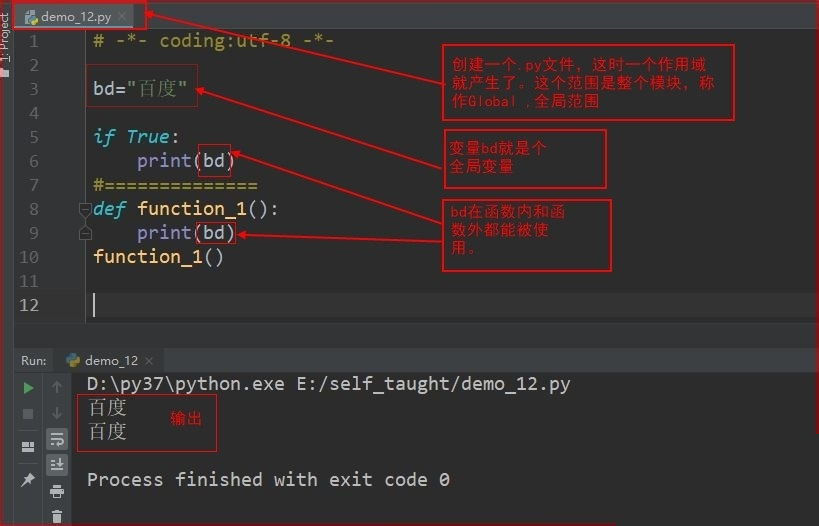
Task: Click the print output printer icon
Action: tap(57, 491)
